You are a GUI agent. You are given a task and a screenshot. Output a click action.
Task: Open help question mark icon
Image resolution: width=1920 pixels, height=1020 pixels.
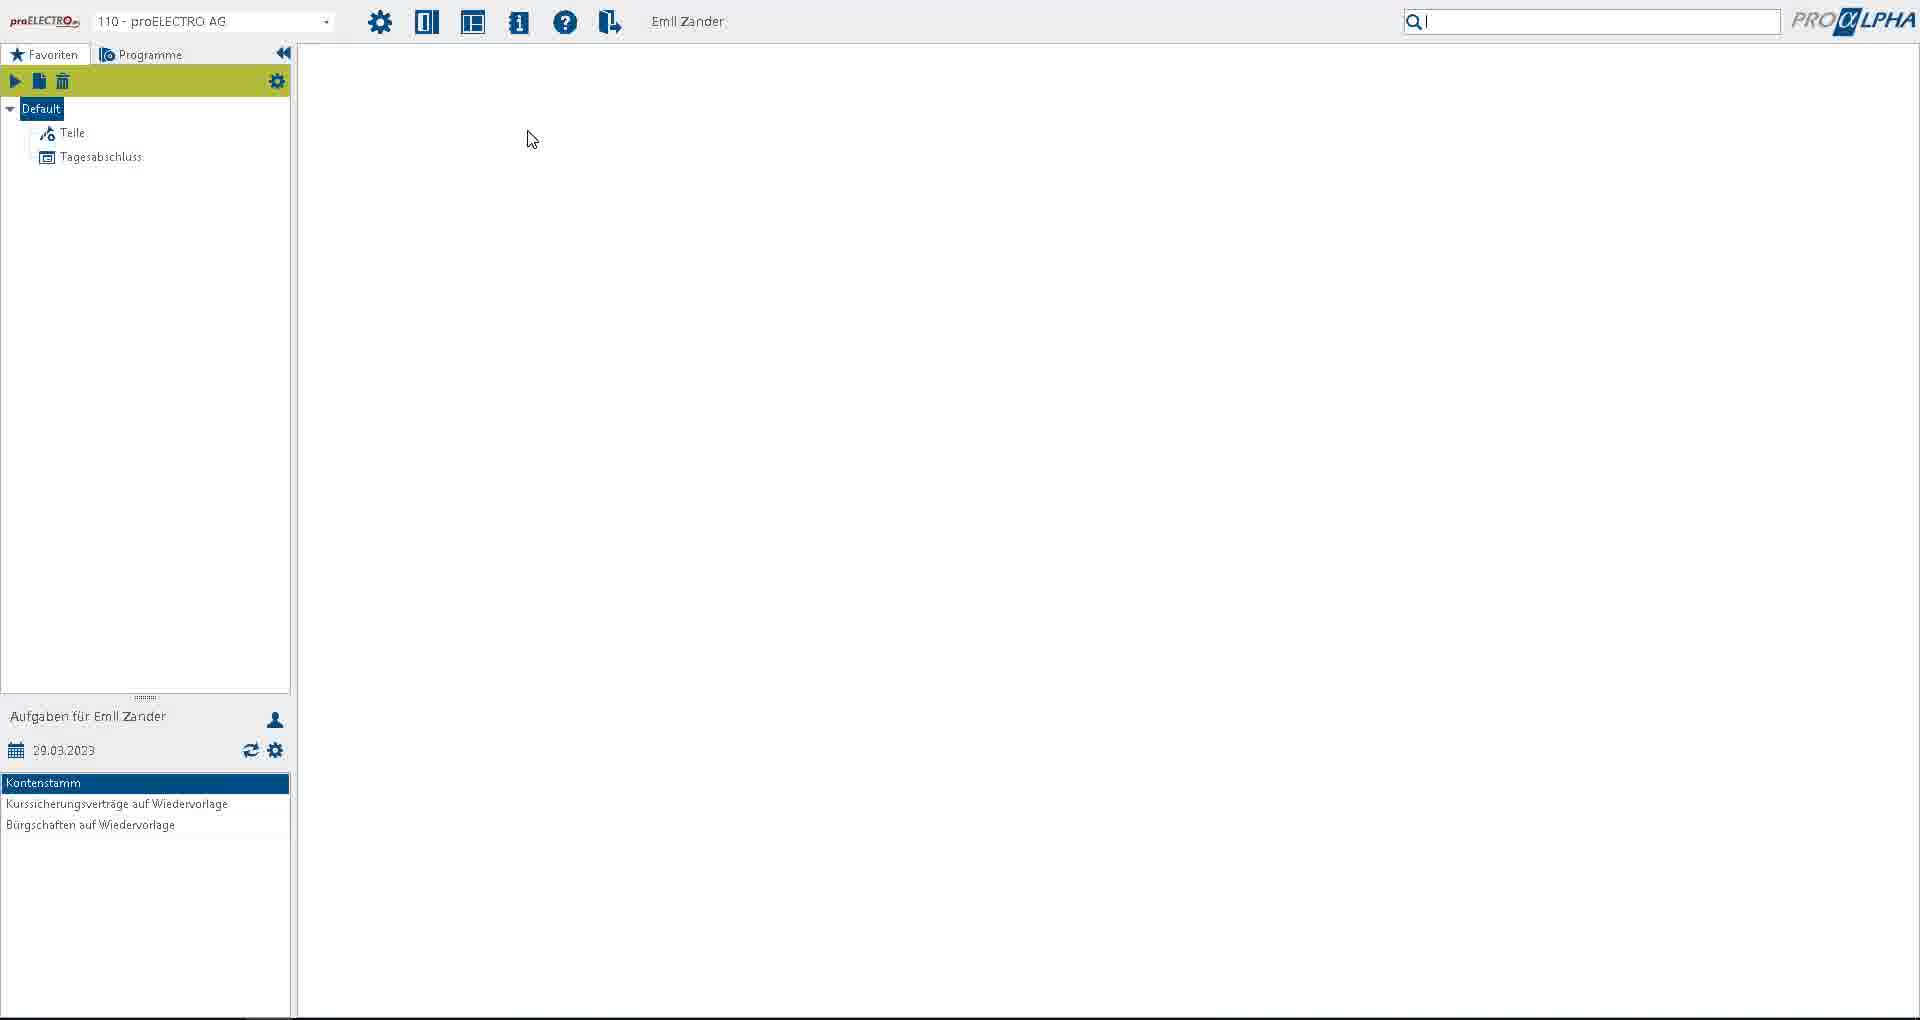565,22
